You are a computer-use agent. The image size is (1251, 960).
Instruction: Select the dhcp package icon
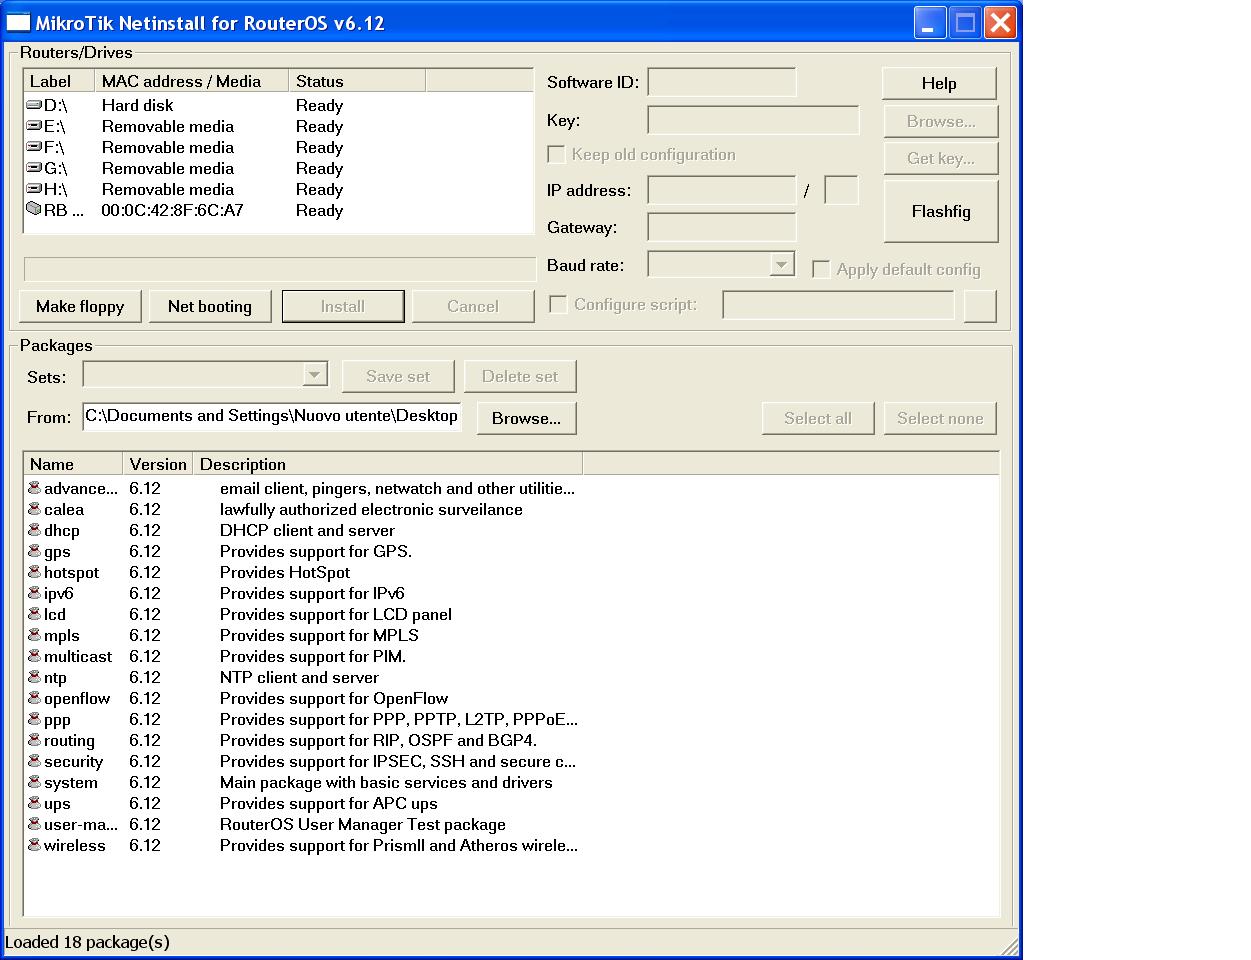click(x=33, y=530)
